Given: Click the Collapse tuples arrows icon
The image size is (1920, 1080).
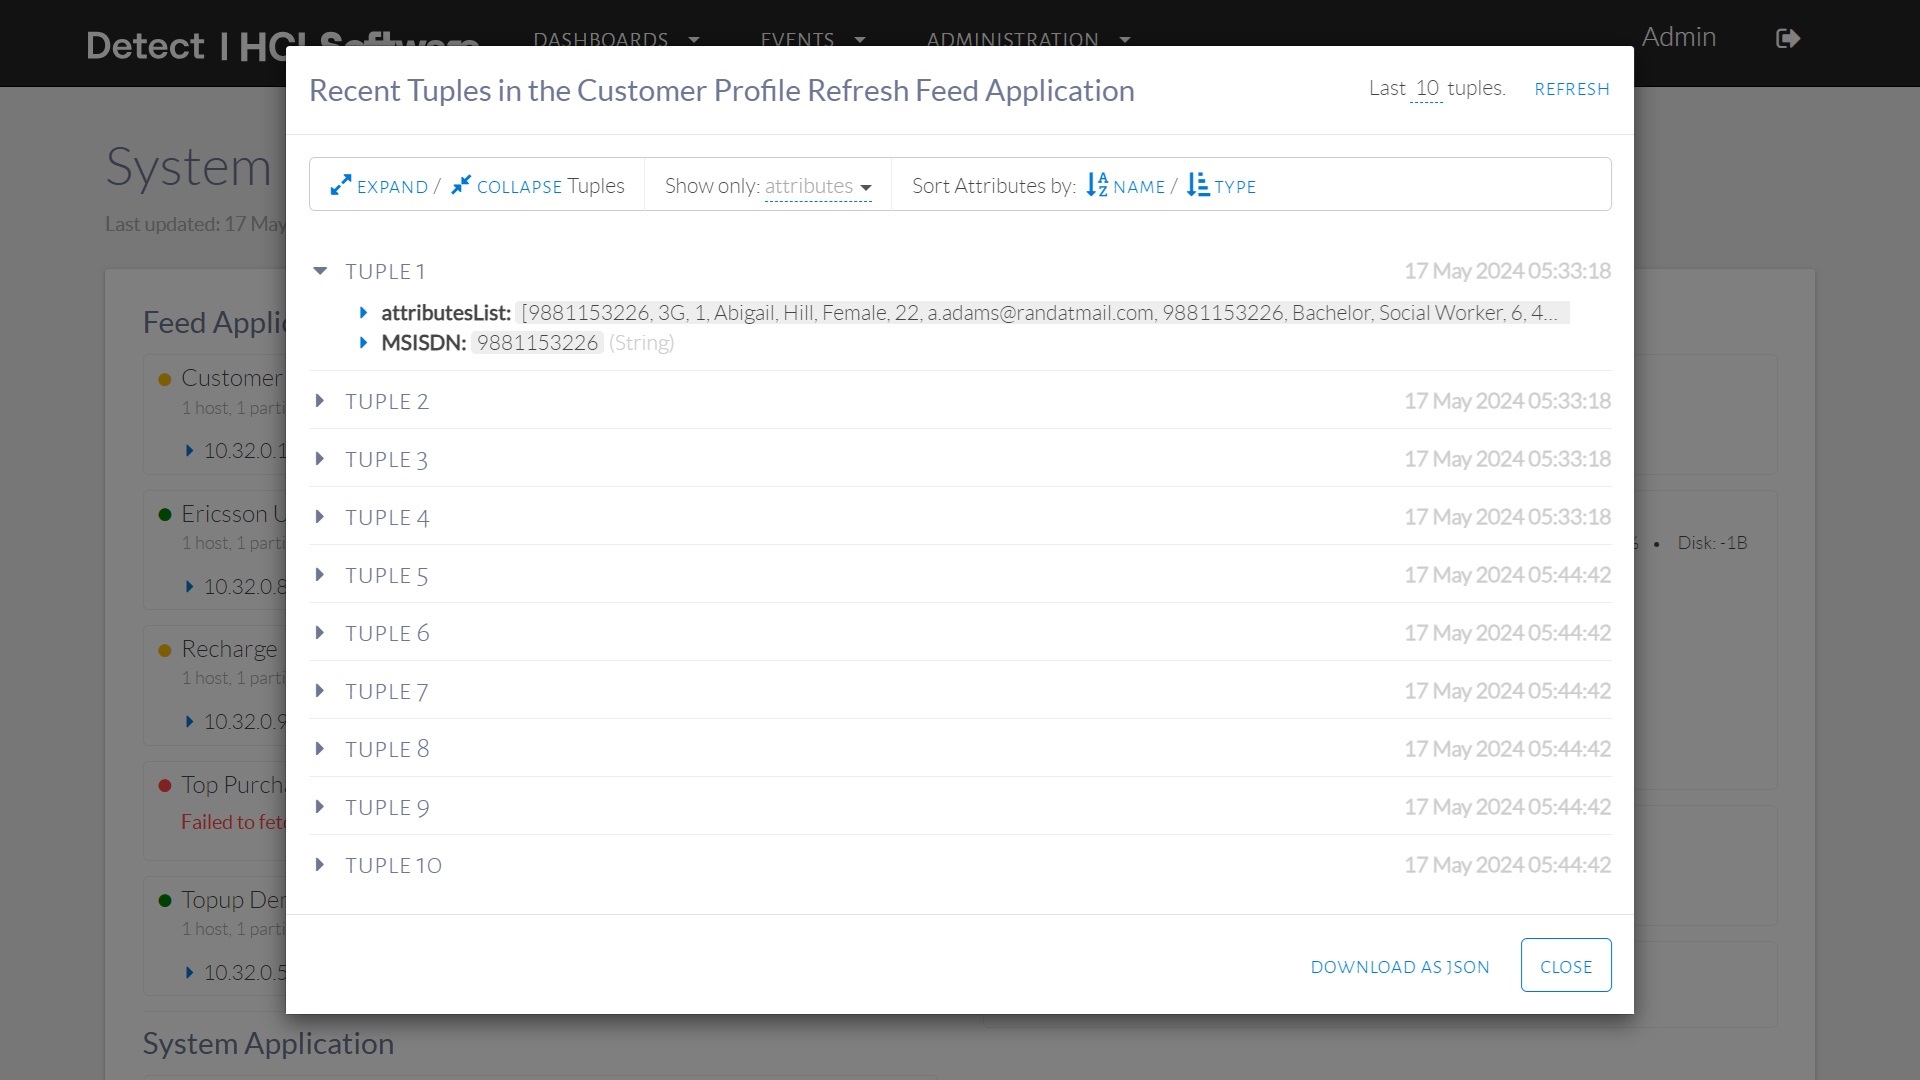Looking at the screenshot, I should point(460,185).
